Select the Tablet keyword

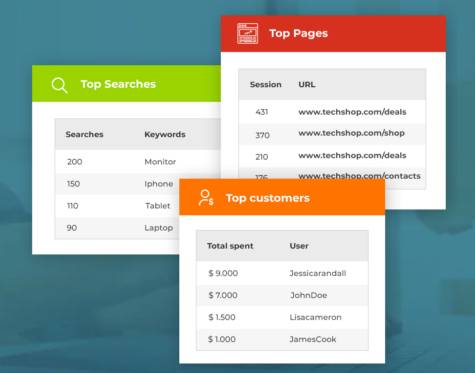pyautogui.click(x=158, y=206)
